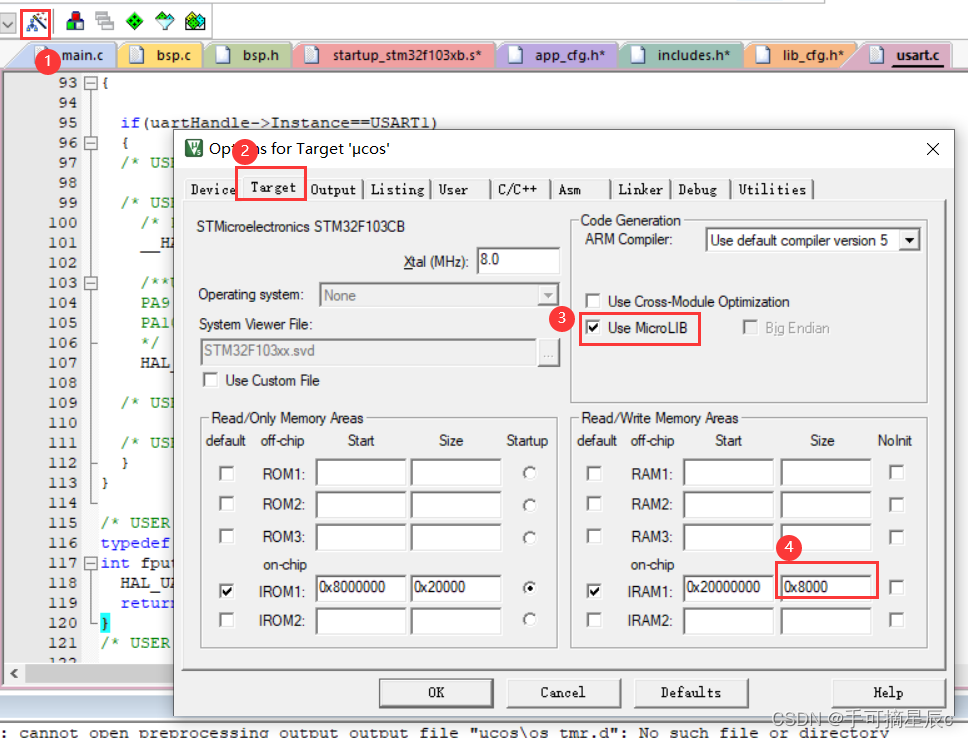Open the Manage Multi-Project Workspace icon
Image resolution: width=968 pixels, height=738 pixels.
104,21
